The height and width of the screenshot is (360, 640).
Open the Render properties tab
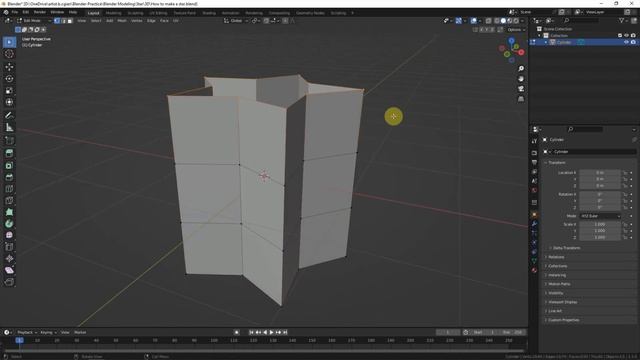pos(534,153)
